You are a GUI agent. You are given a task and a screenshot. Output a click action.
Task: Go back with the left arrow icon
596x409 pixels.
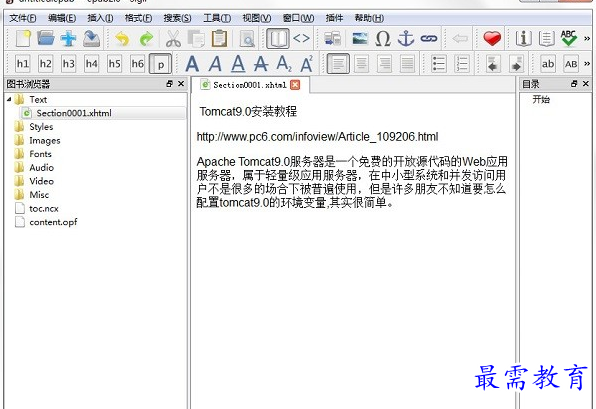(460, 39)
